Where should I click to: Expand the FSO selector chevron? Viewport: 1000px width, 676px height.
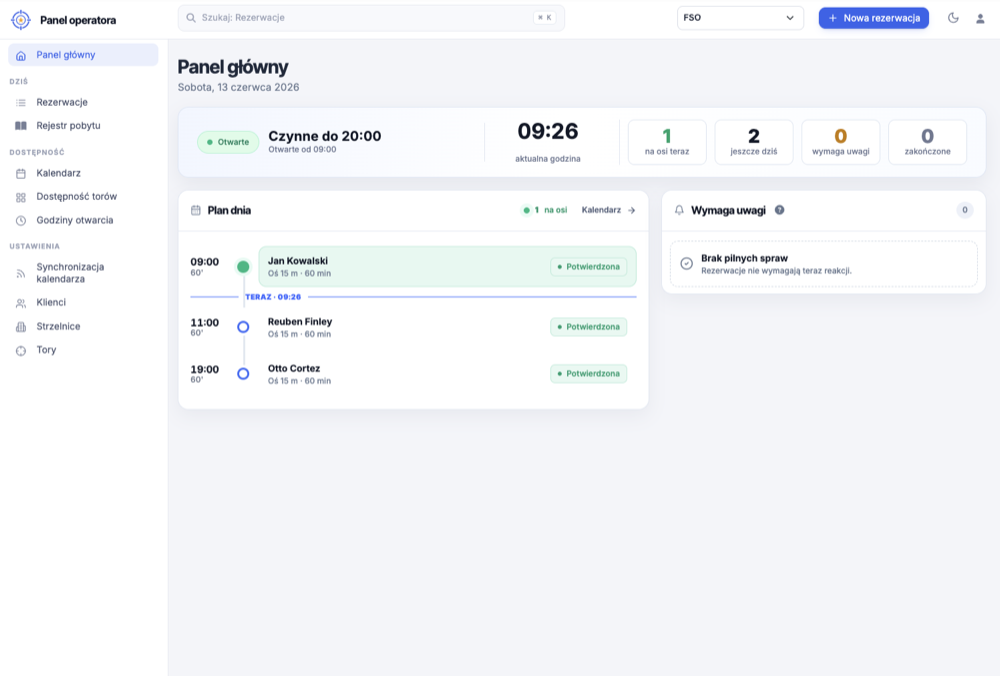(x=790, y=18)
